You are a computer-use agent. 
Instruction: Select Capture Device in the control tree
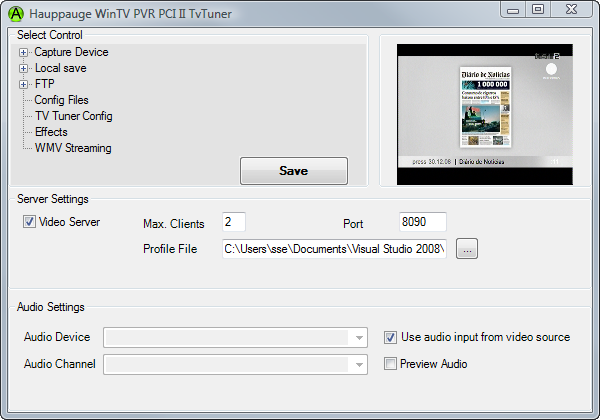(x=71, y=52)
